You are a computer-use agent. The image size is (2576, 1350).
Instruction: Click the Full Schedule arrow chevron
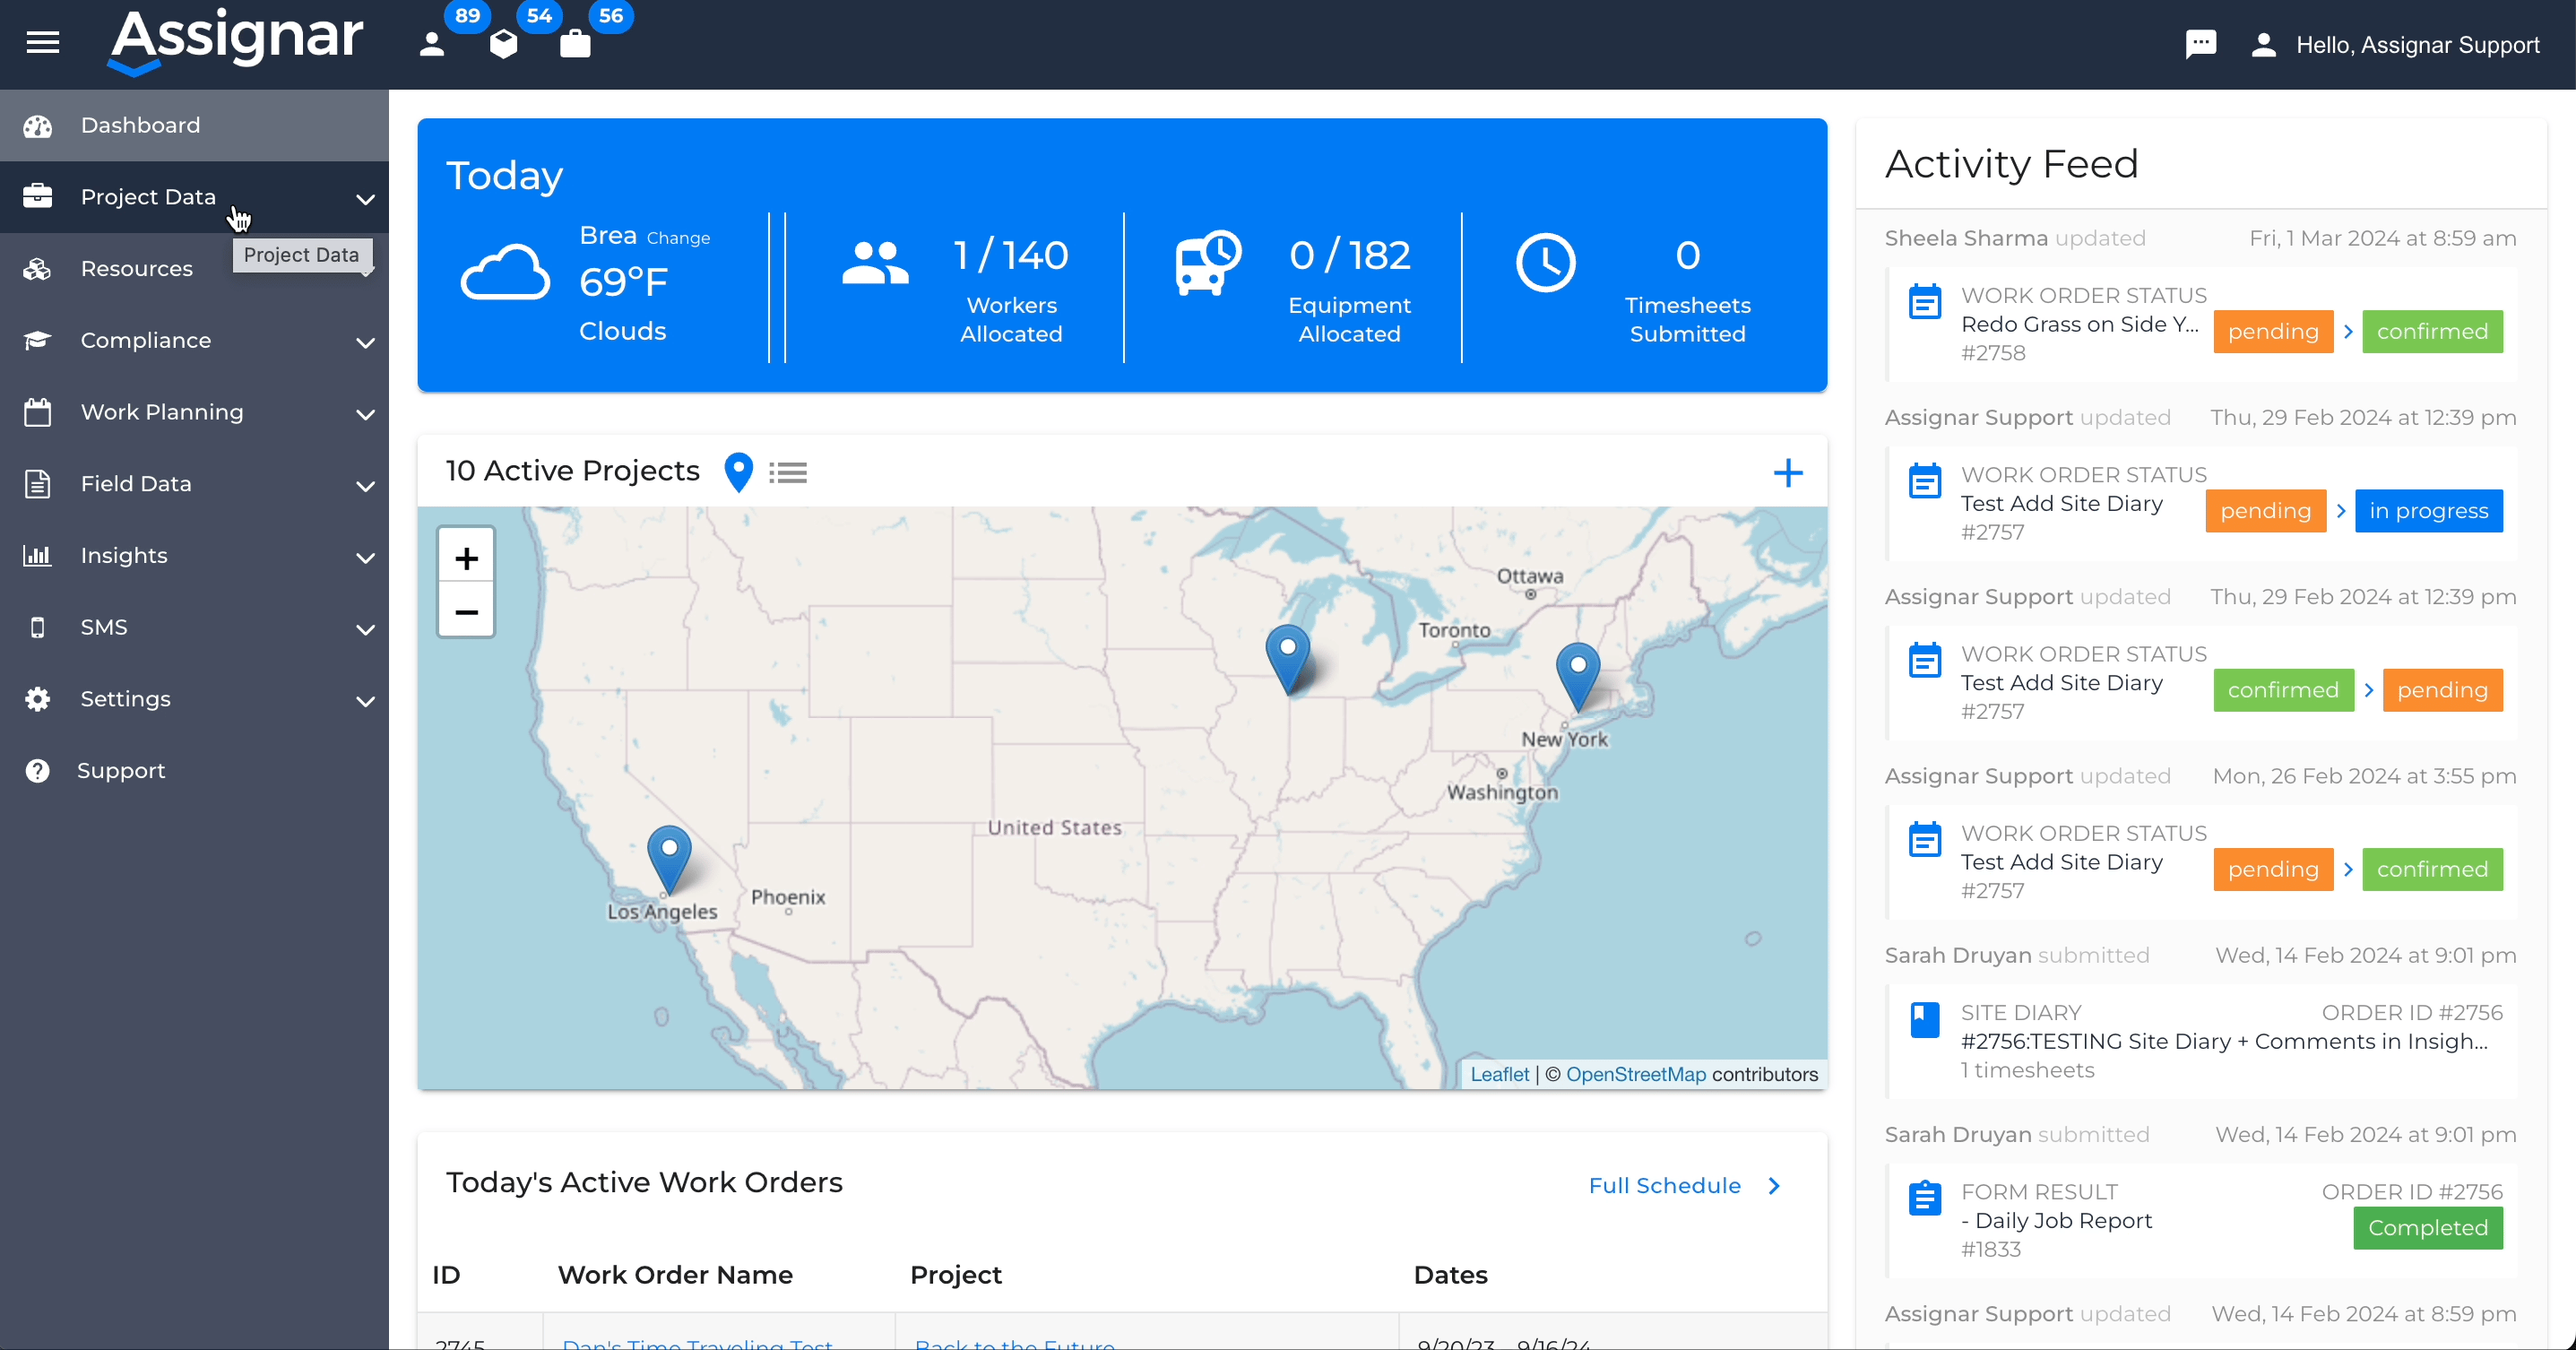(1774, 1186)
